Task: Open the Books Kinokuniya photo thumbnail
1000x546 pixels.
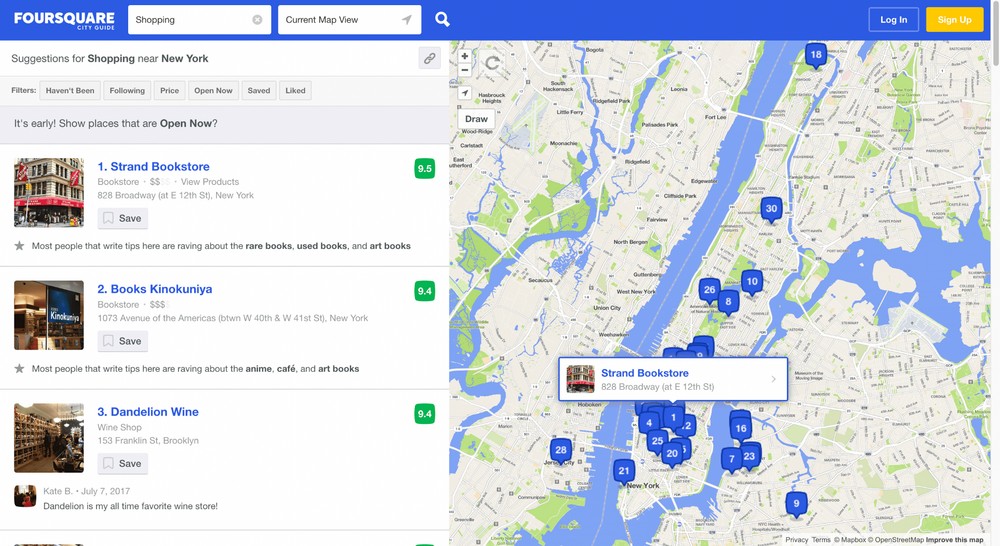Action: pos(49,315)
